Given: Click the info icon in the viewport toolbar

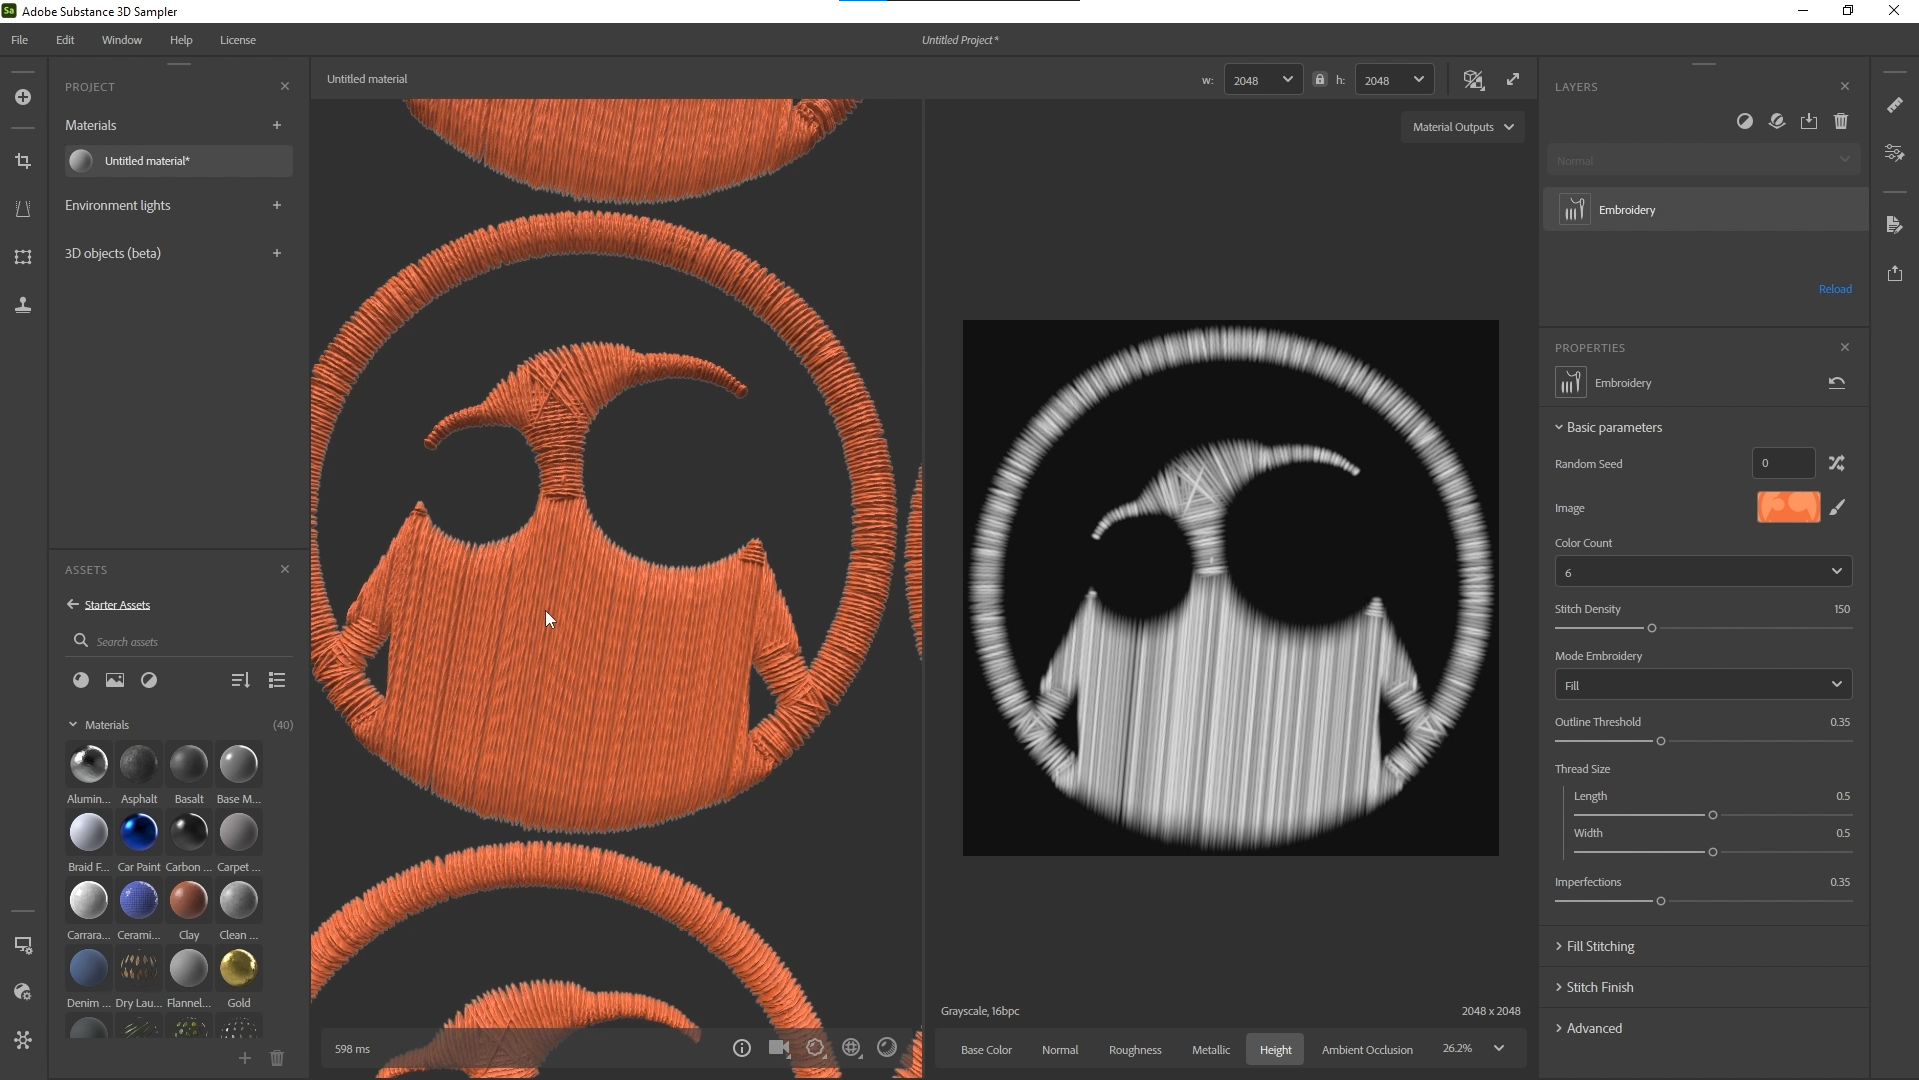Looking at the screenshot, I should point(741,1048).
